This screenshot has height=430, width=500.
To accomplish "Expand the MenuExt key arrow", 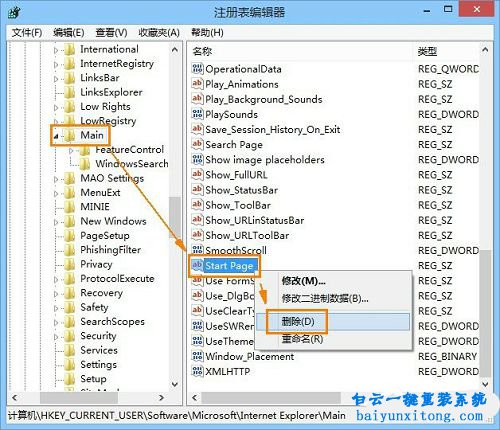I will 56,193.
